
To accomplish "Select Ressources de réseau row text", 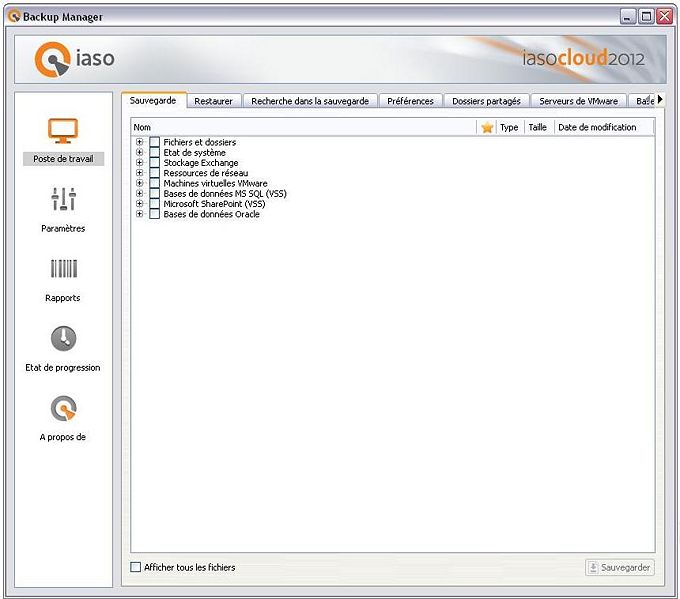I will click(x=206, y=173).
